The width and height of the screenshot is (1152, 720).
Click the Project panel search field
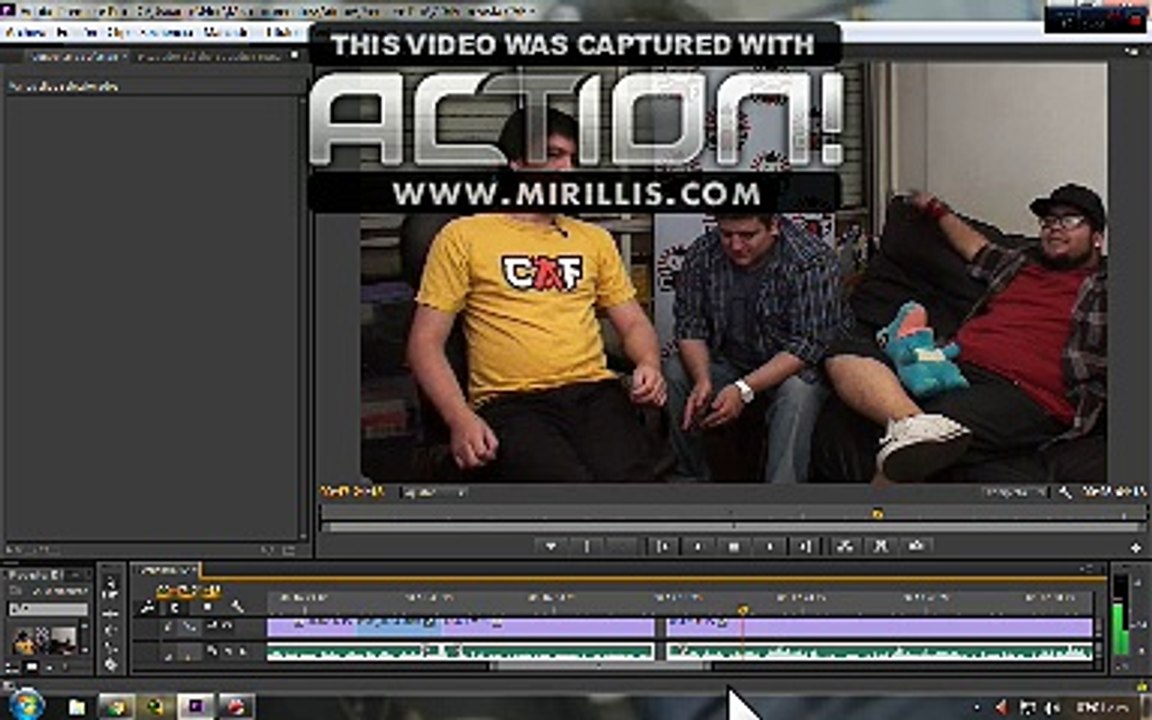click(48, 609)
